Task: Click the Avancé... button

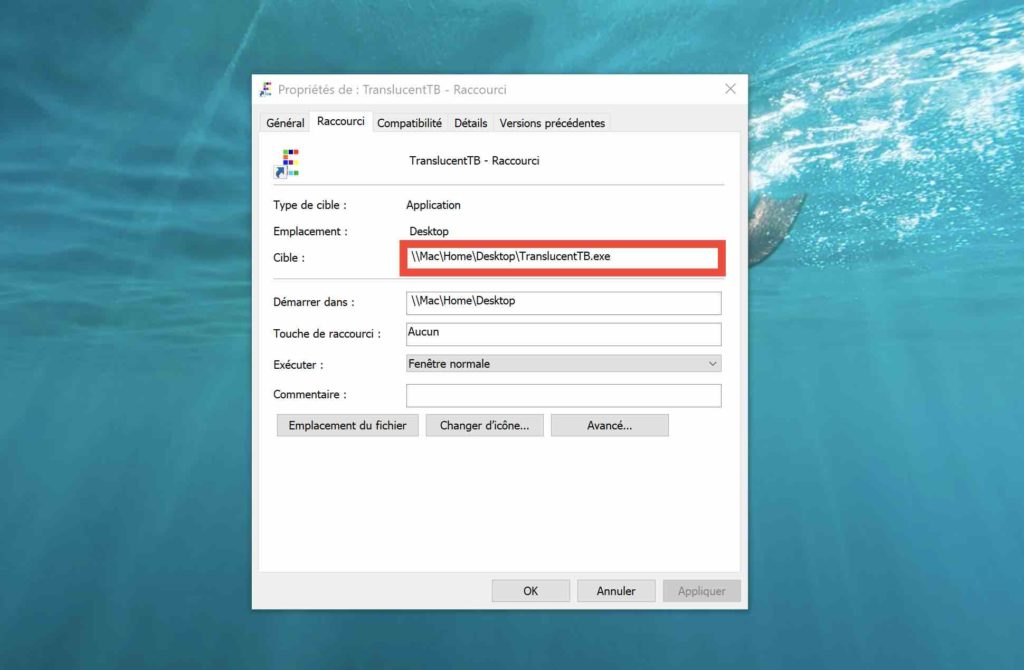Action: pos(609,425)
